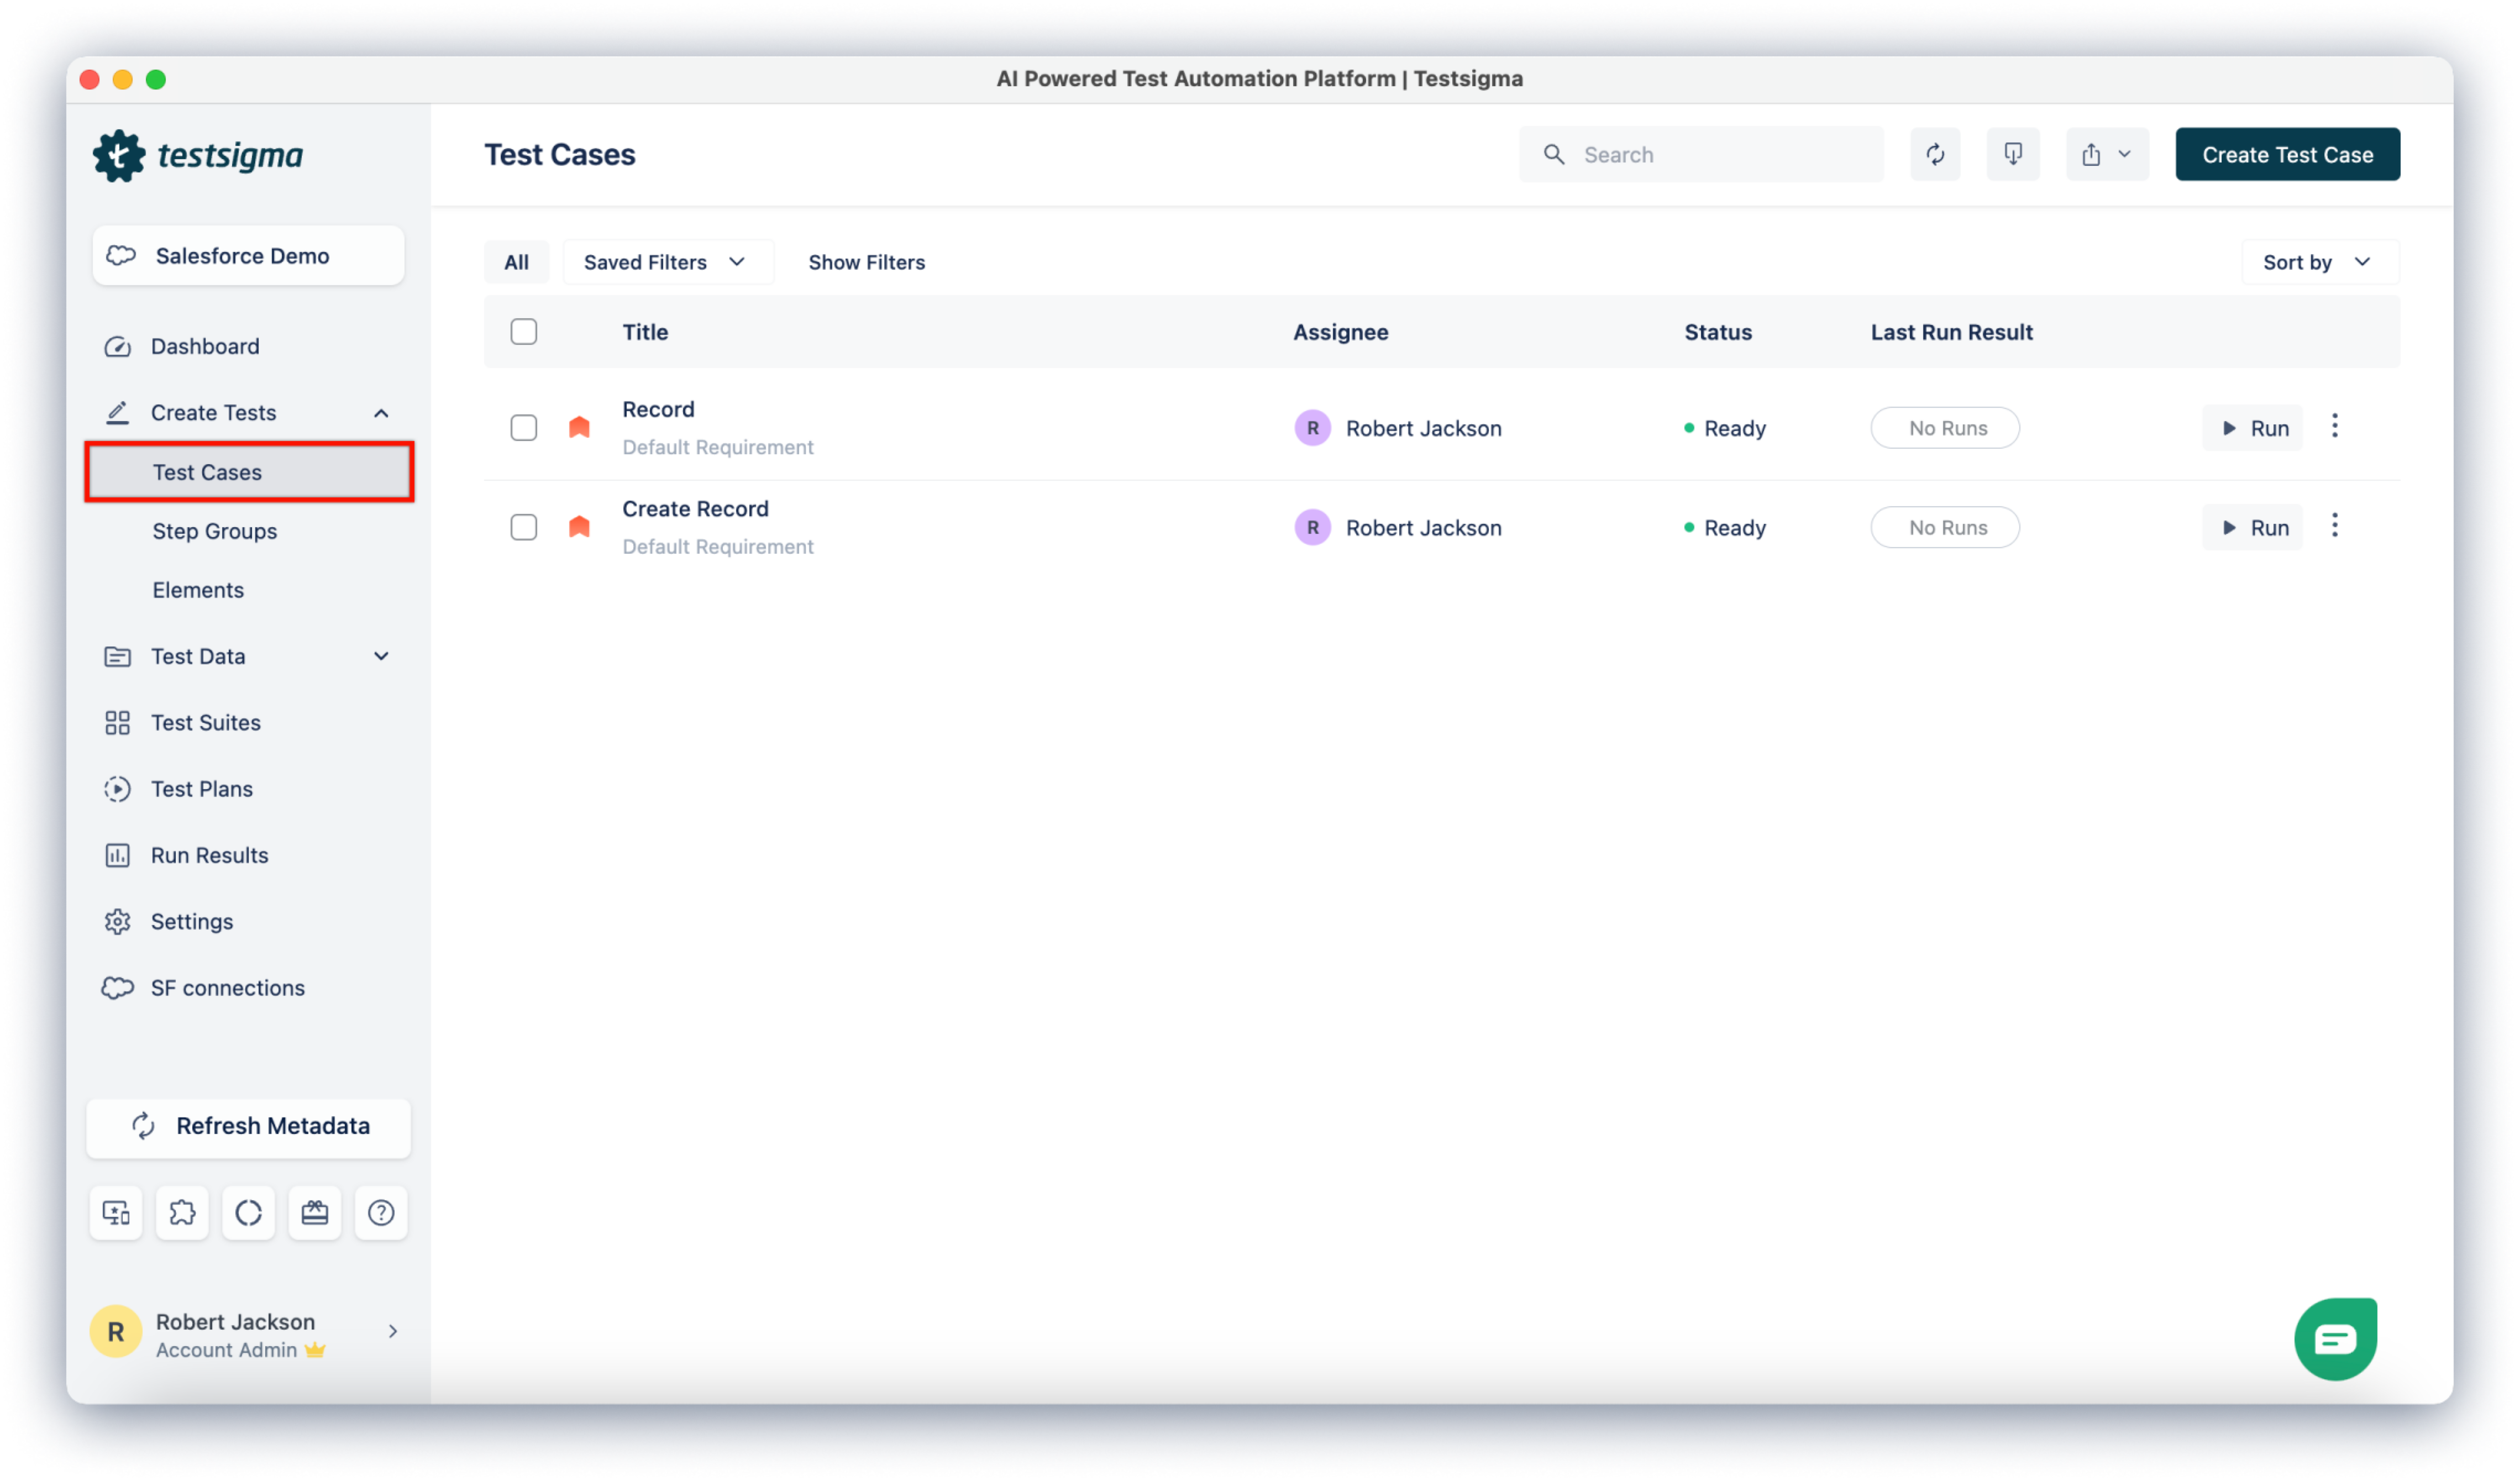The image size is (2520, 1481).
Task: Open Step Groups in sidebar
Action: click(214, 531)
